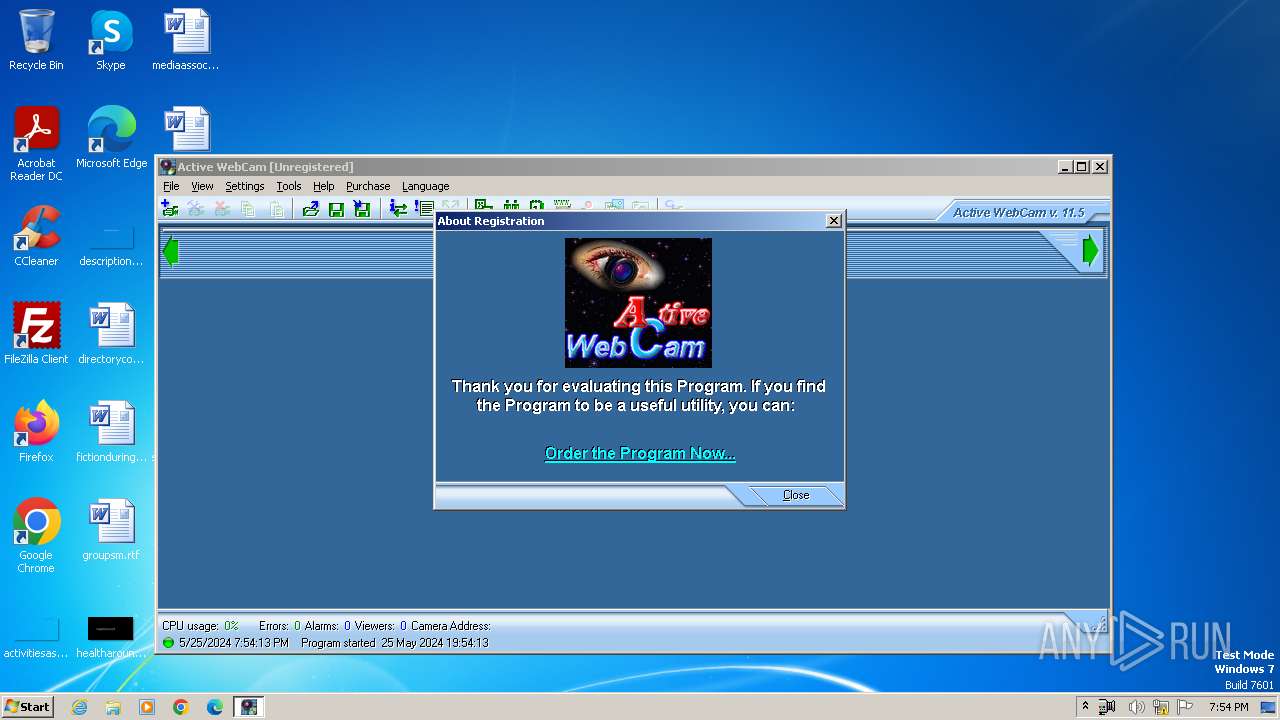Select the directoryco Word document icon
The height and width of the screenshot is (720, 1280).
tap(111, 334)
